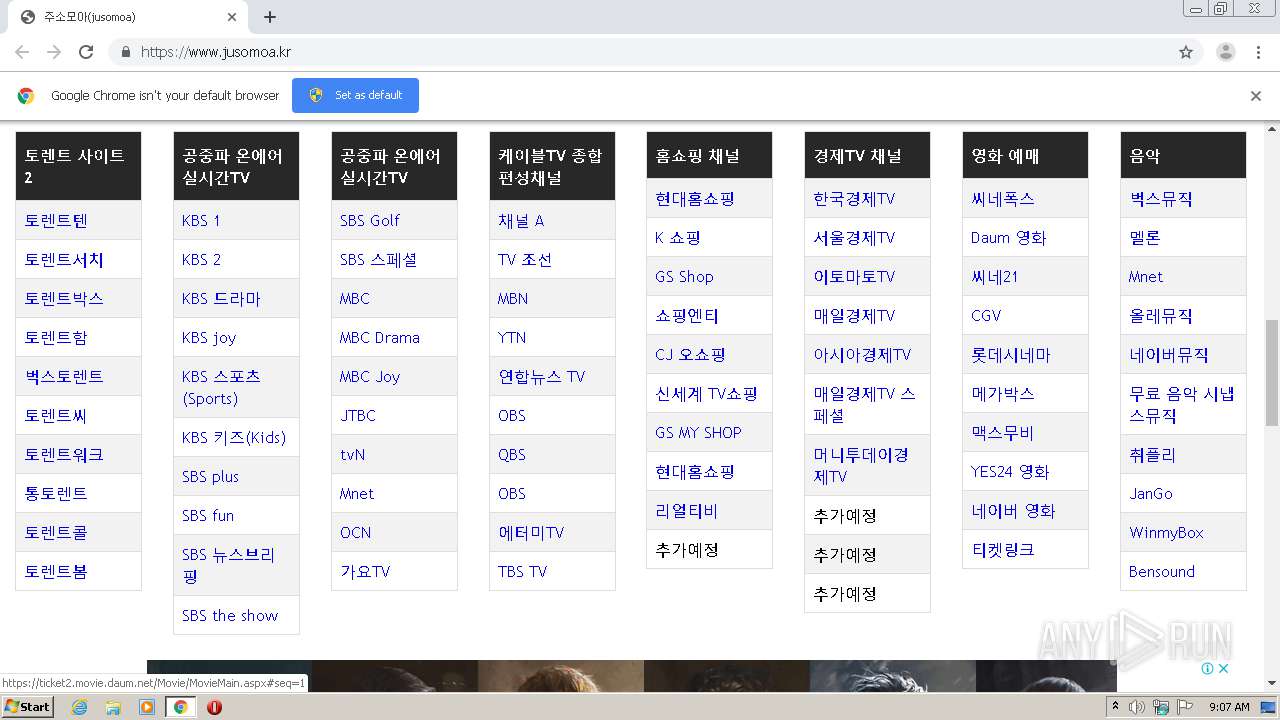Go back with the browser back arrow
The height and width of the screenshot is (720, 1280).
pyautogui.click(x=22, y=52)
